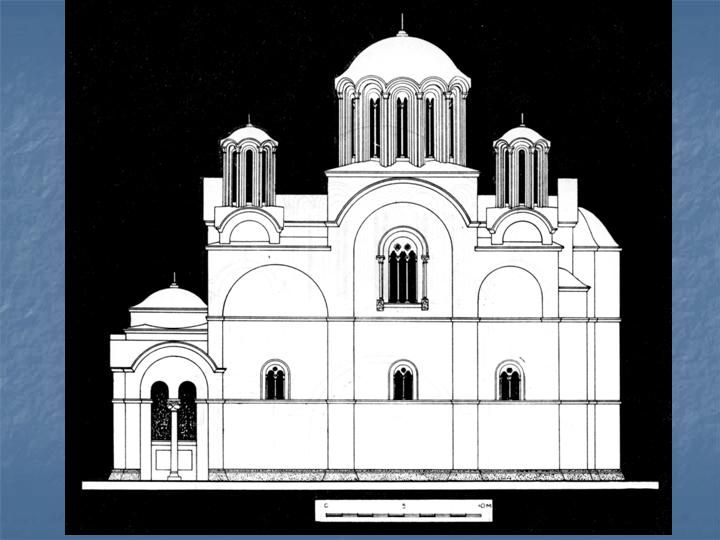Click the 10M label on scale bar
The image size is (720, 540).
[x=484, y=506]
